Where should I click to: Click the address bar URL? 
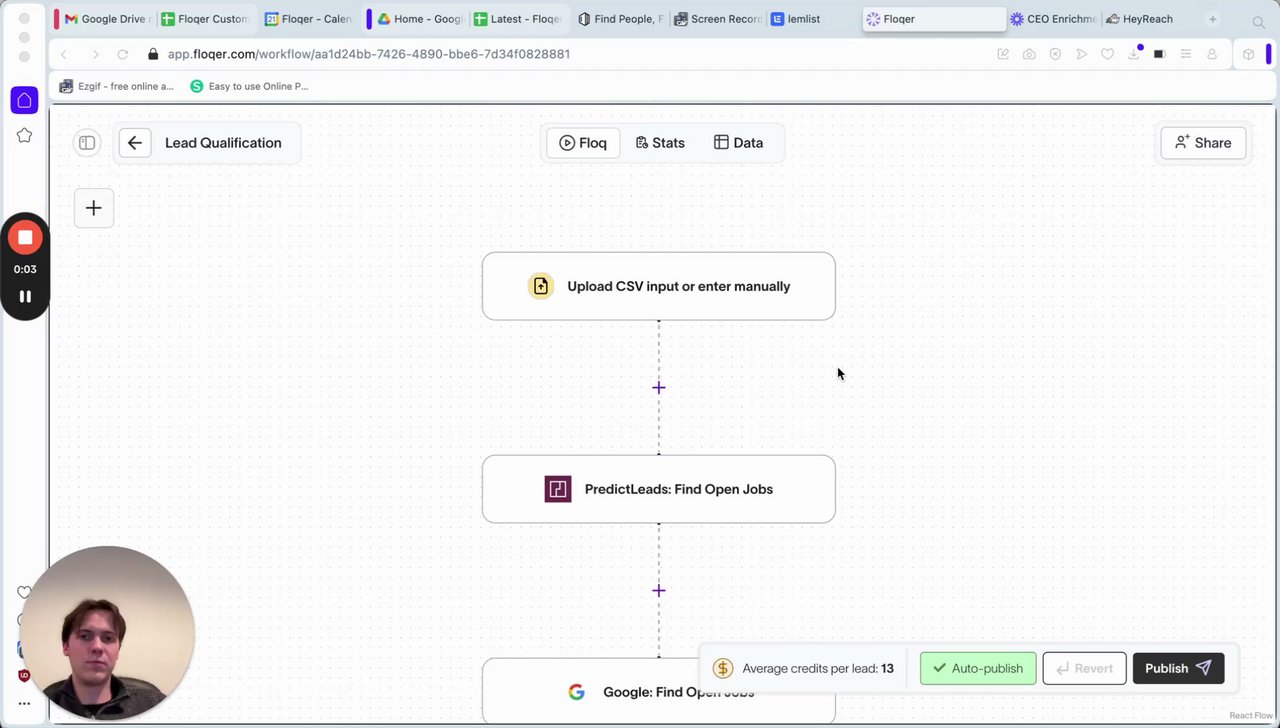pyautogui.click(x=369, y=54)
